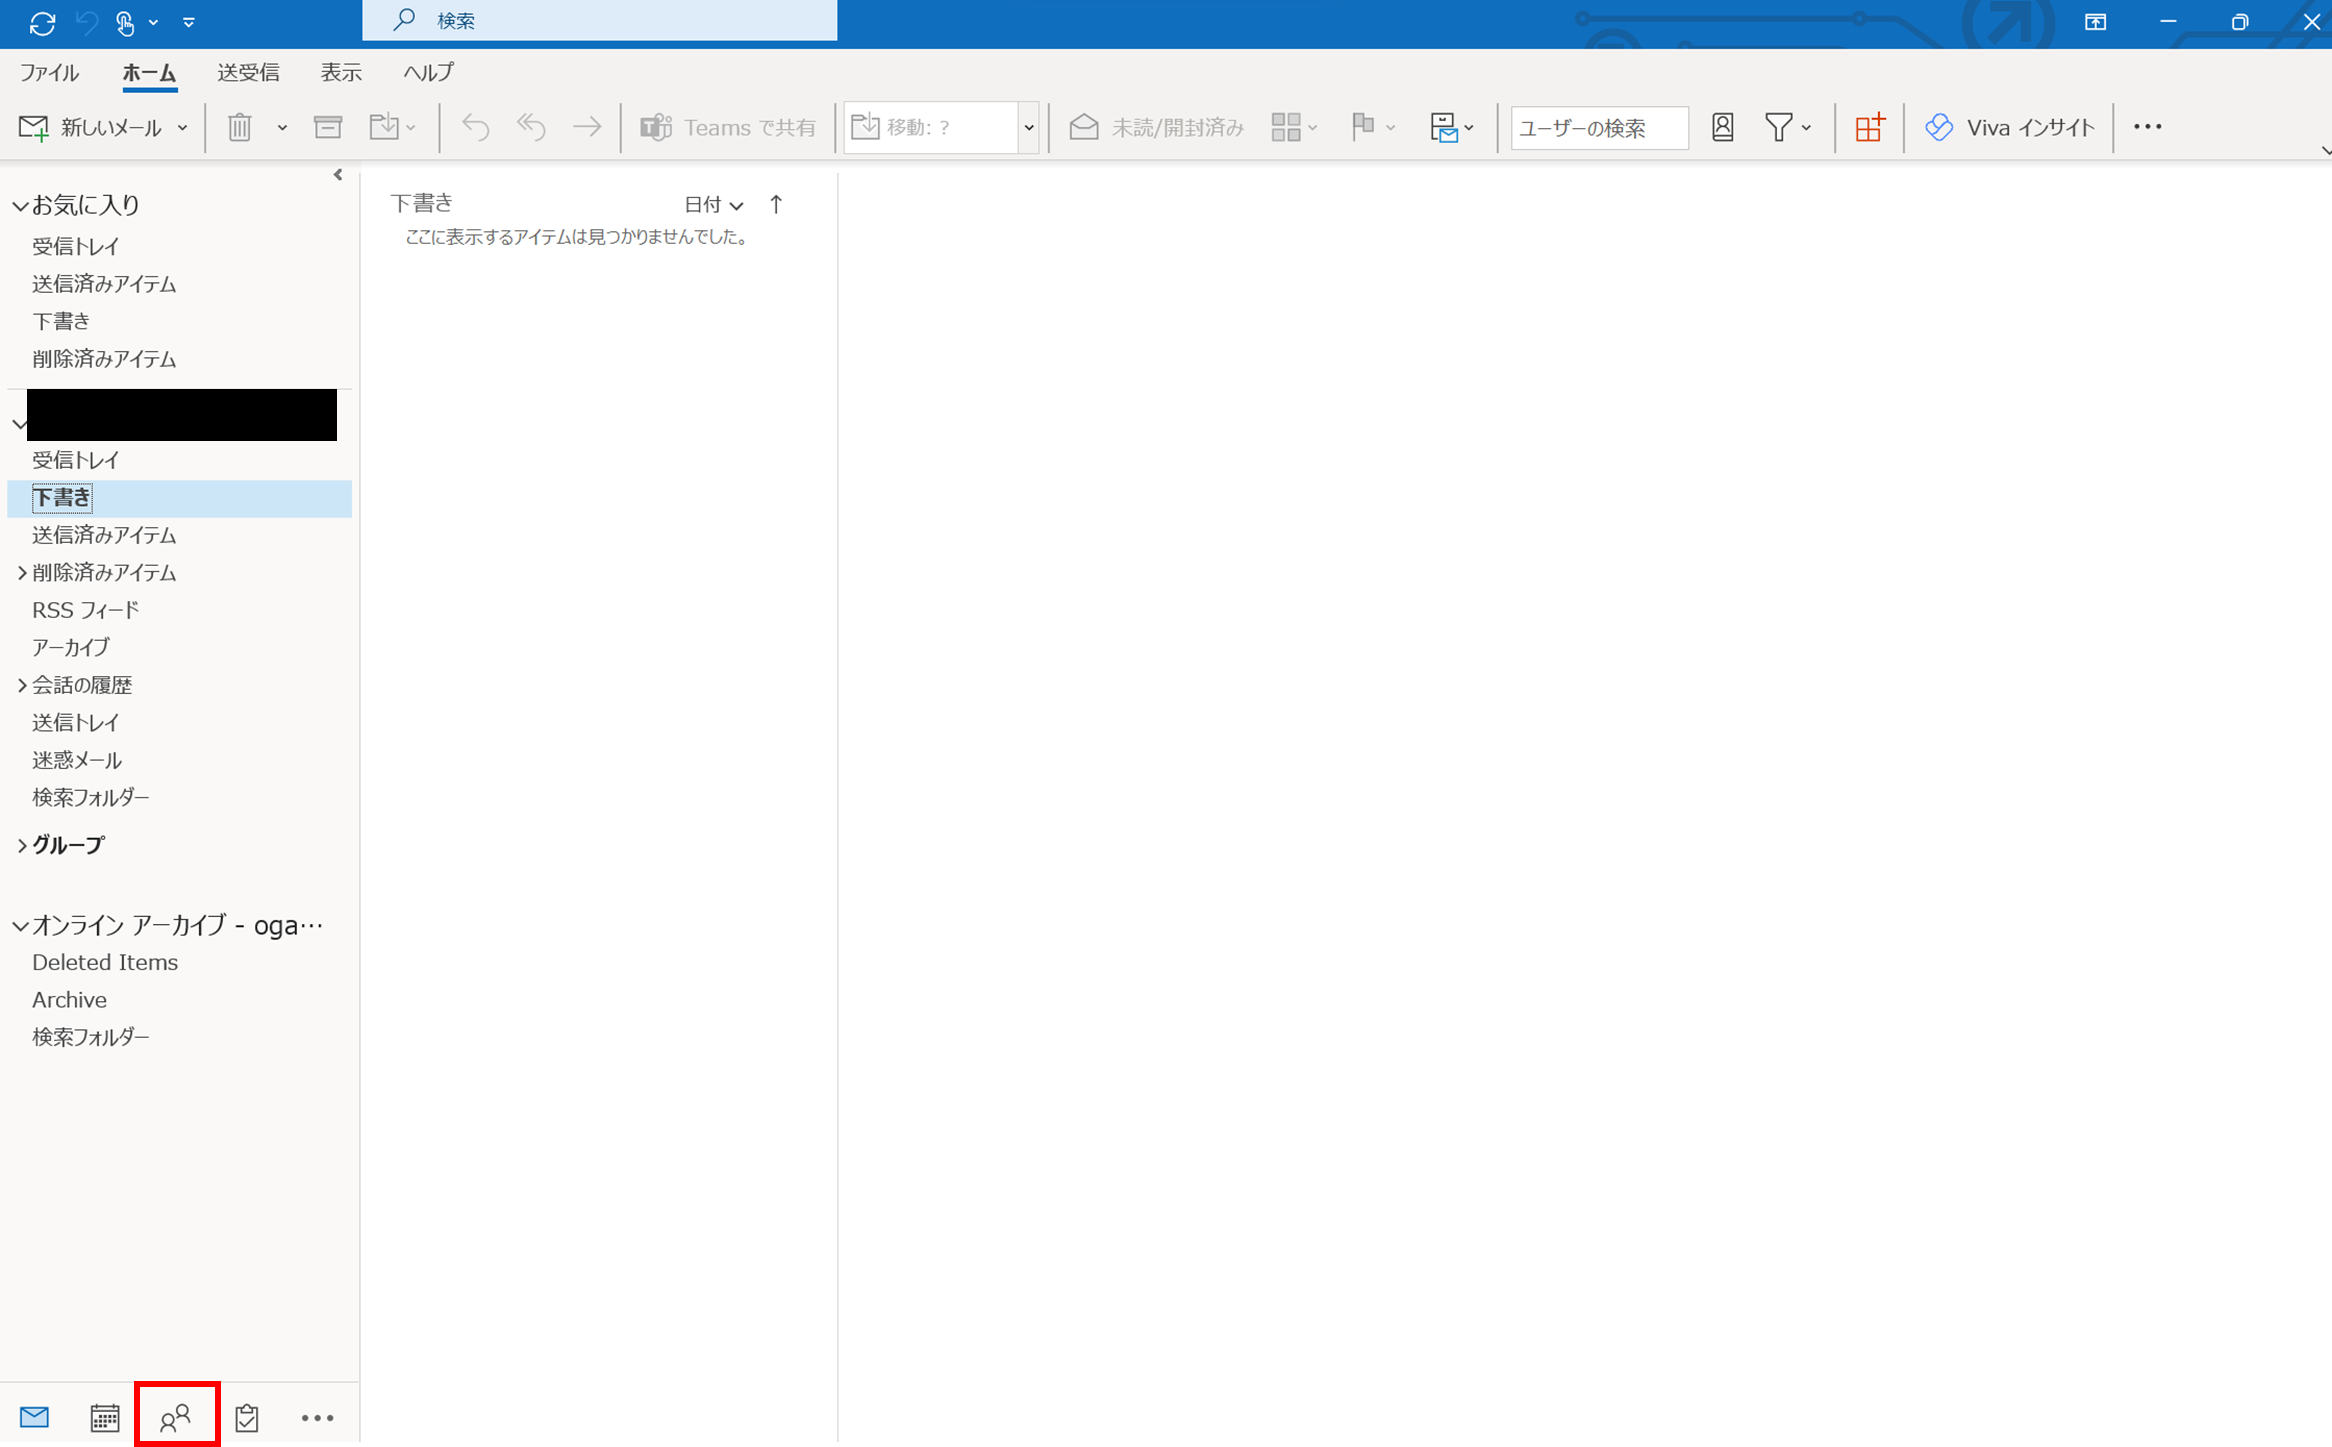Open Customize Quick Access Toolbar arrow
This screenshot has height=1447, width=2332.
click(x=188, y=22)
